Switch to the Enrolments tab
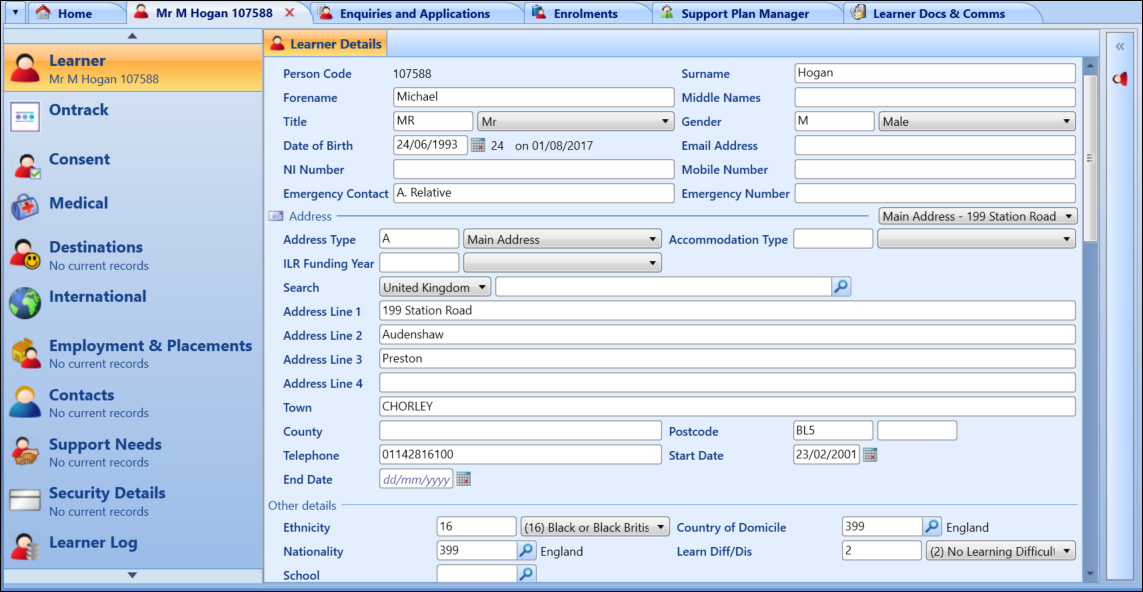 pos(587,14)
